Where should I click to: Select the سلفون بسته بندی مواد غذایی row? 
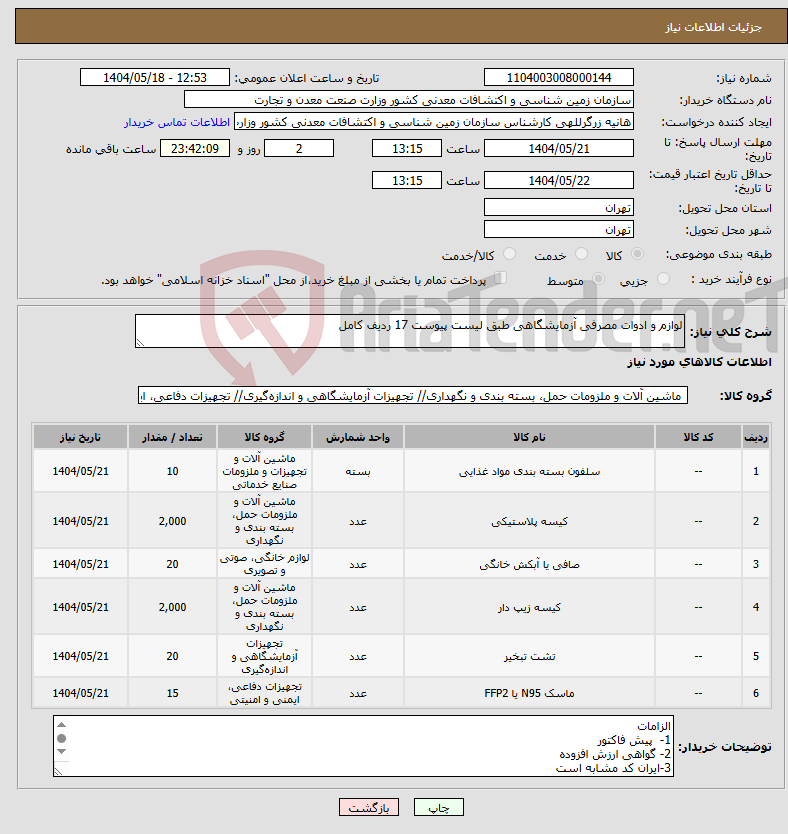[x=401, y=471]
